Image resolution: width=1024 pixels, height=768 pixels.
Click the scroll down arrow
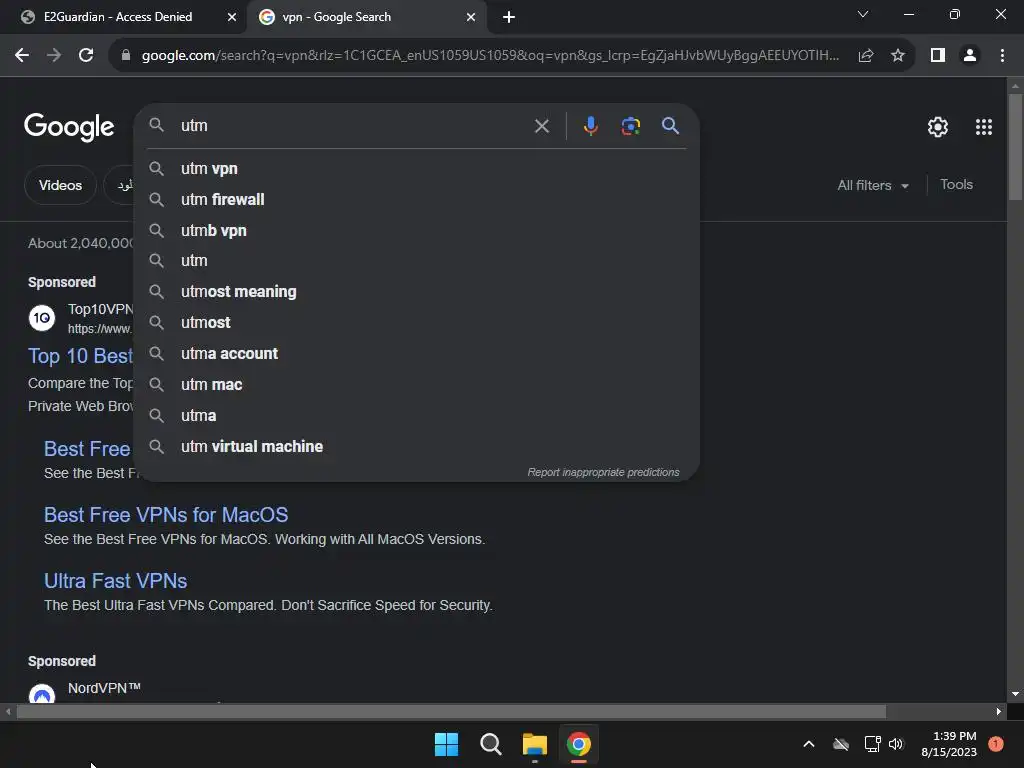click(x=1014, y=695)
